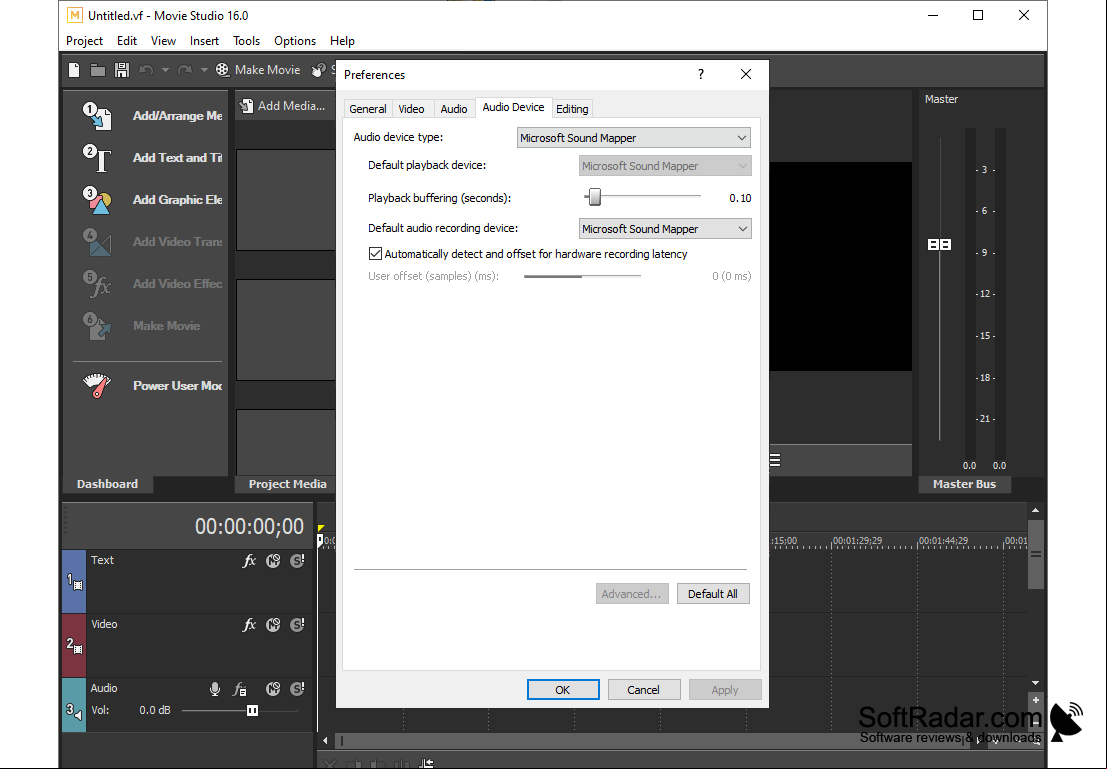Cancel the Preferences dialog
Screen dimensions: 1107x769
pos(644,690)
